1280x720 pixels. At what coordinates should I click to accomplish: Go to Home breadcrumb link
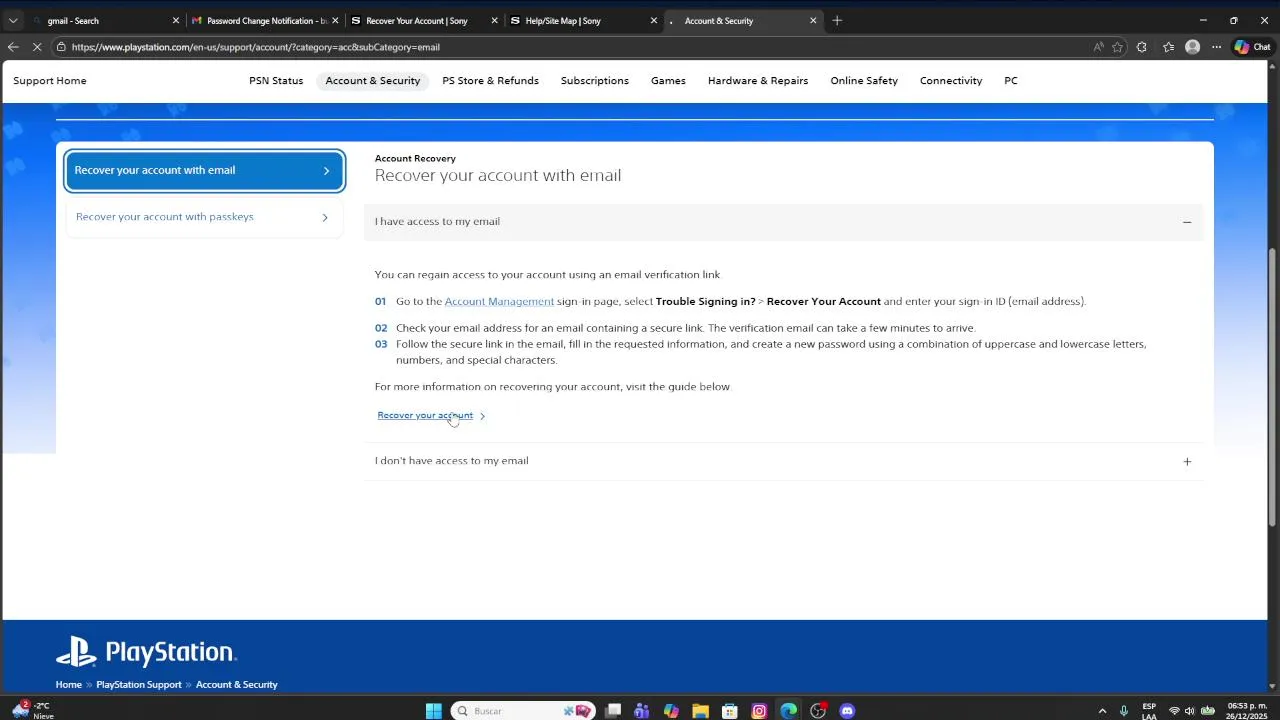click(69, 685)
